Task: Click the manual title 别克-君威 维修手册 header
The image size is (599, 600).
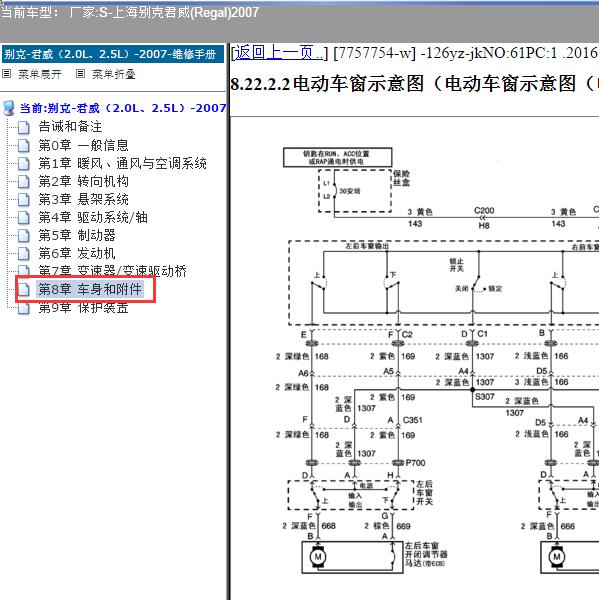Action: [x=113, y=54]
